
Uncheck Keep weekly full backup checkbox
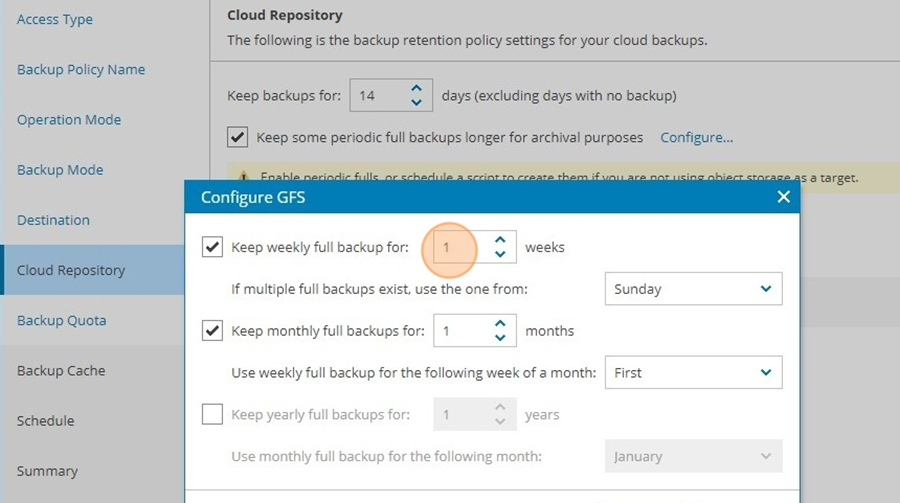click(212, 247)
